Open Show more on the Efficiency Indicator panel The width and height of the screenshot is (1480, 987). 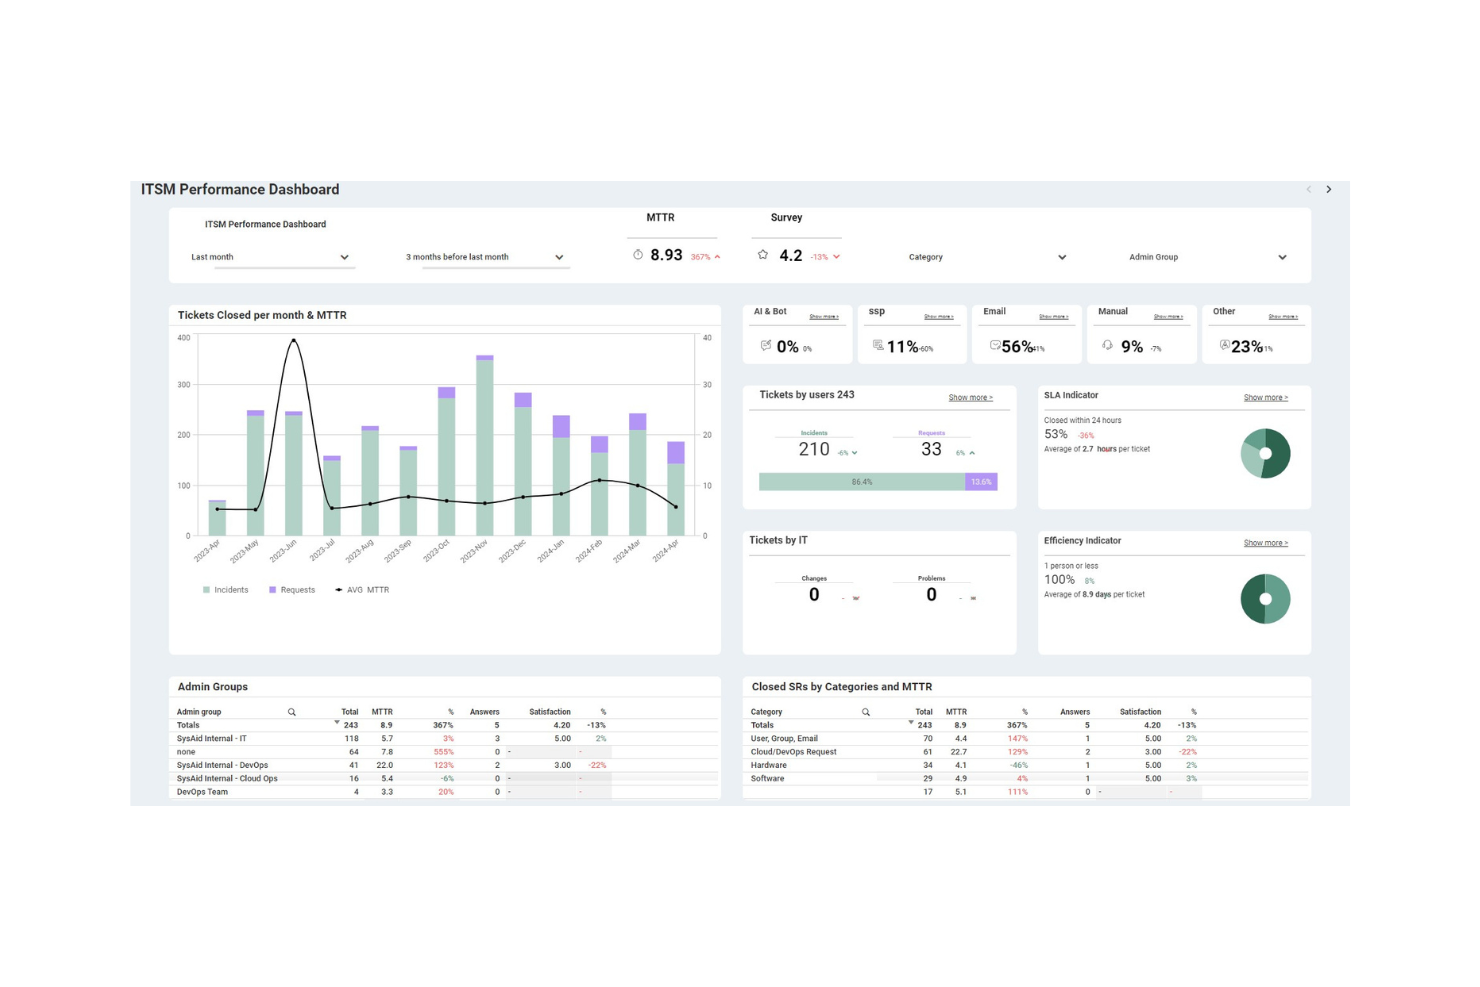[x=1266, y=542]
